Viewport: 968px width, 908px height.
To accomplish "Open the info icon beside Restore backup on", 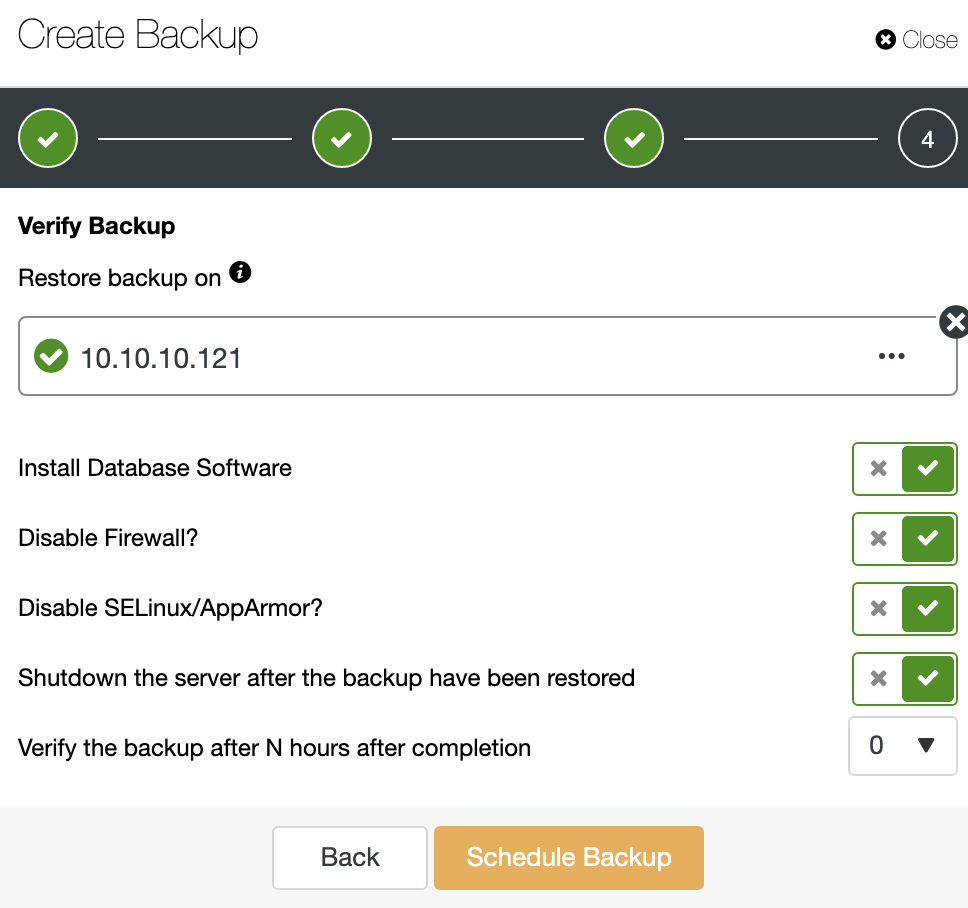I will [x=240, y=272].
